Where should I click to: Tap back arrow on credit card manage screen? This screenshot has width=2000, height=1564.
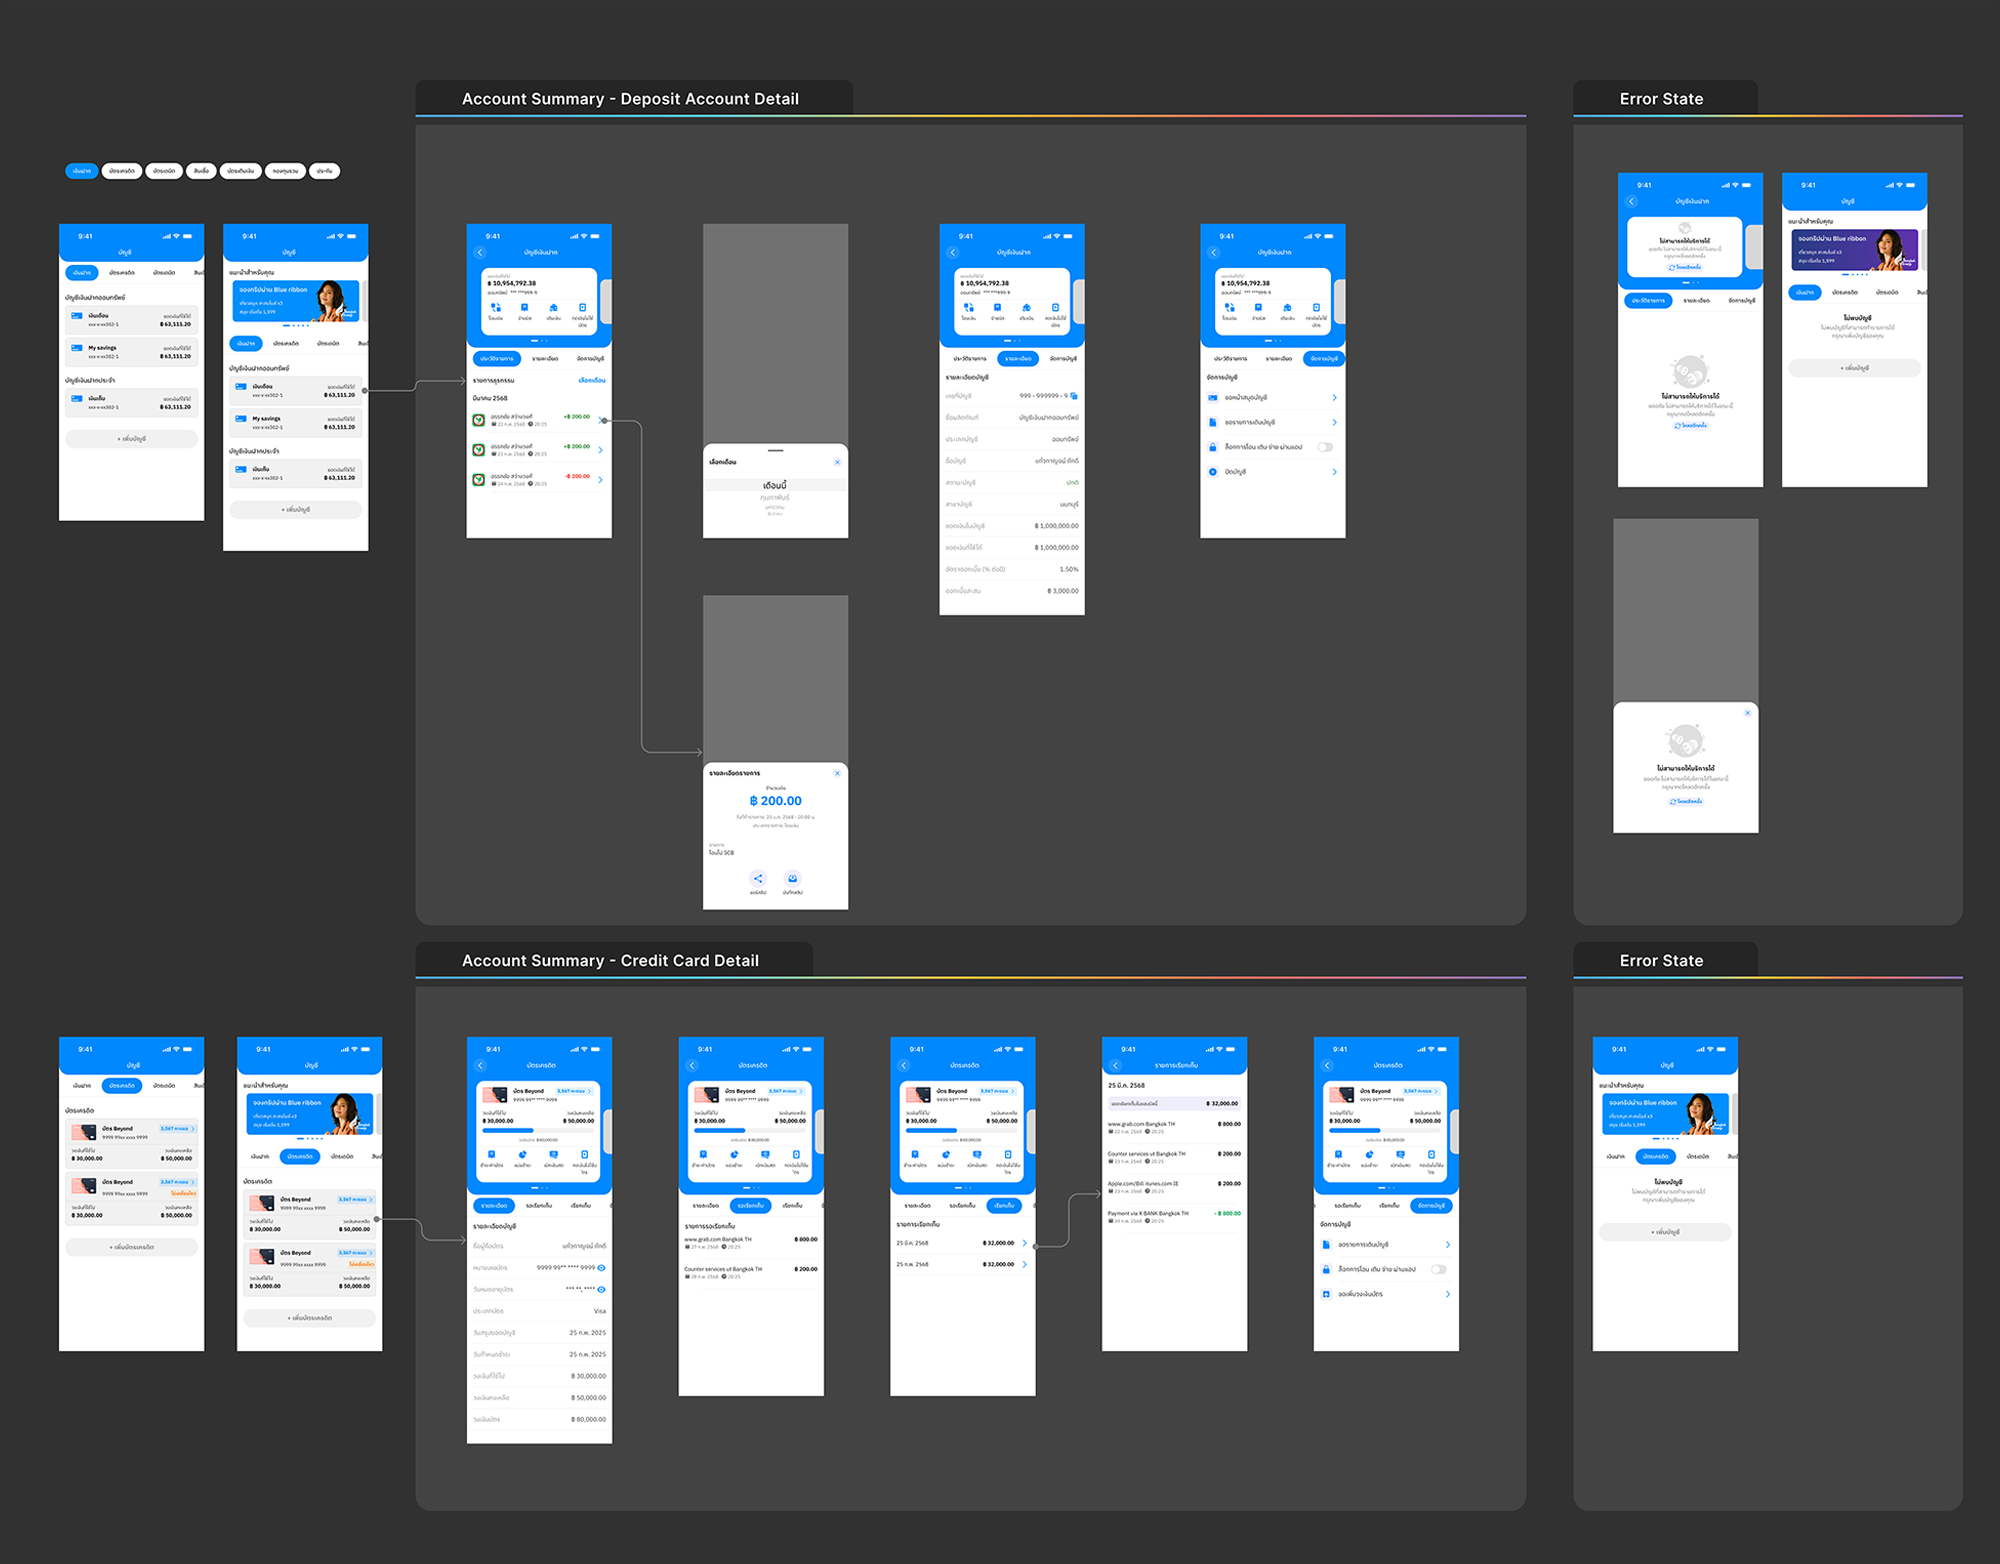pyautogui.click(x=1328, y=1065)
